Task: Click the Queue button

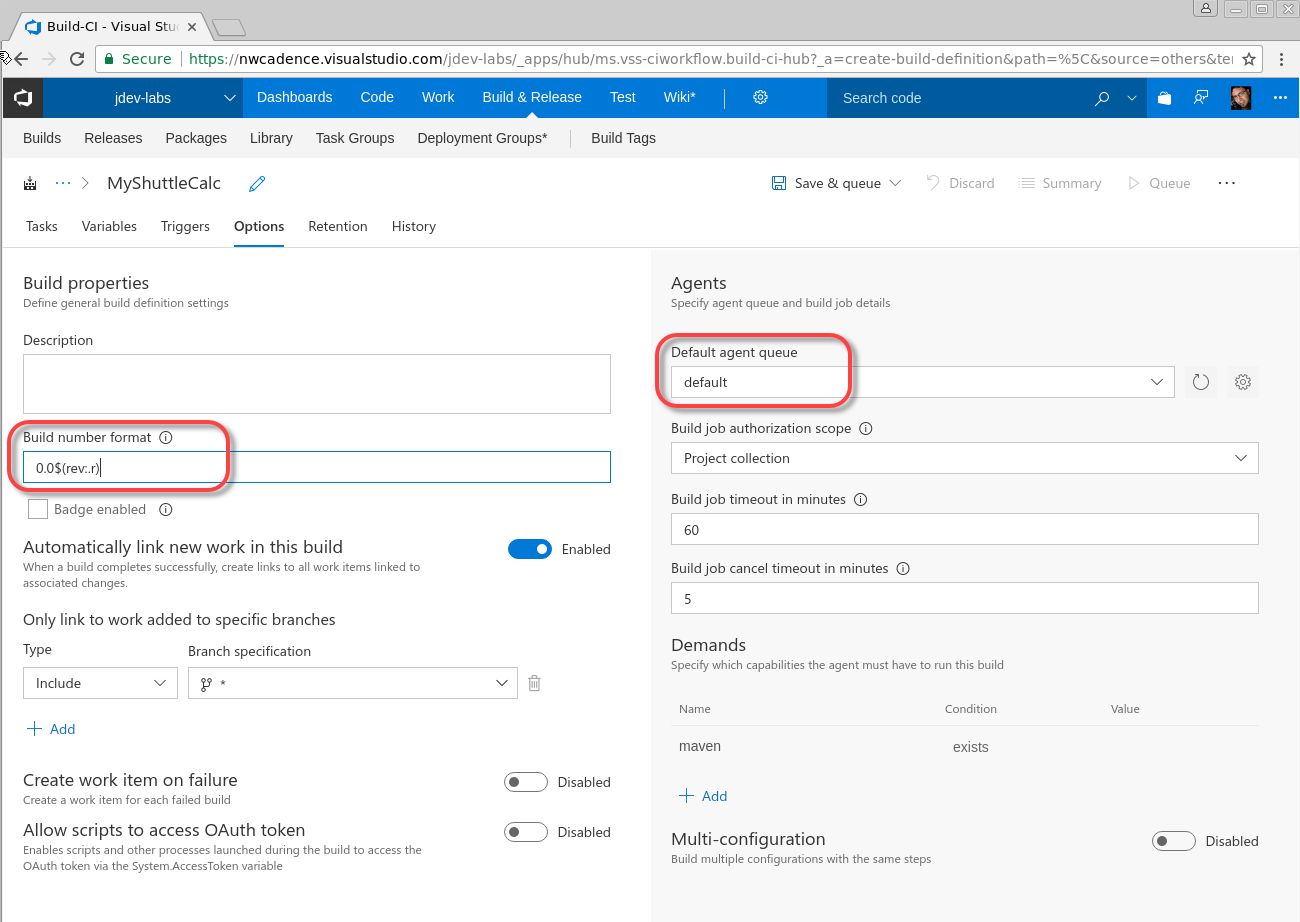Action: tap(1159, 183)
